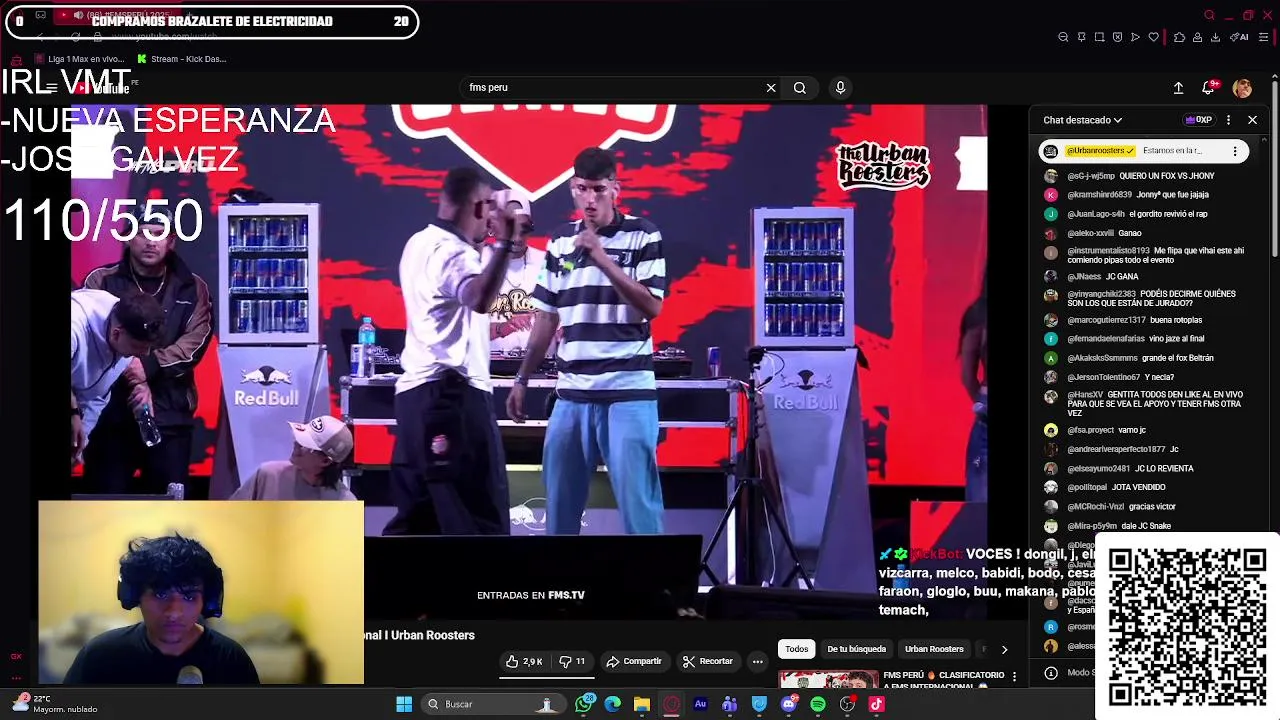
Task: Click the send/flow arrow icon in browser toolbar
Action: [x=1135, y=37]
